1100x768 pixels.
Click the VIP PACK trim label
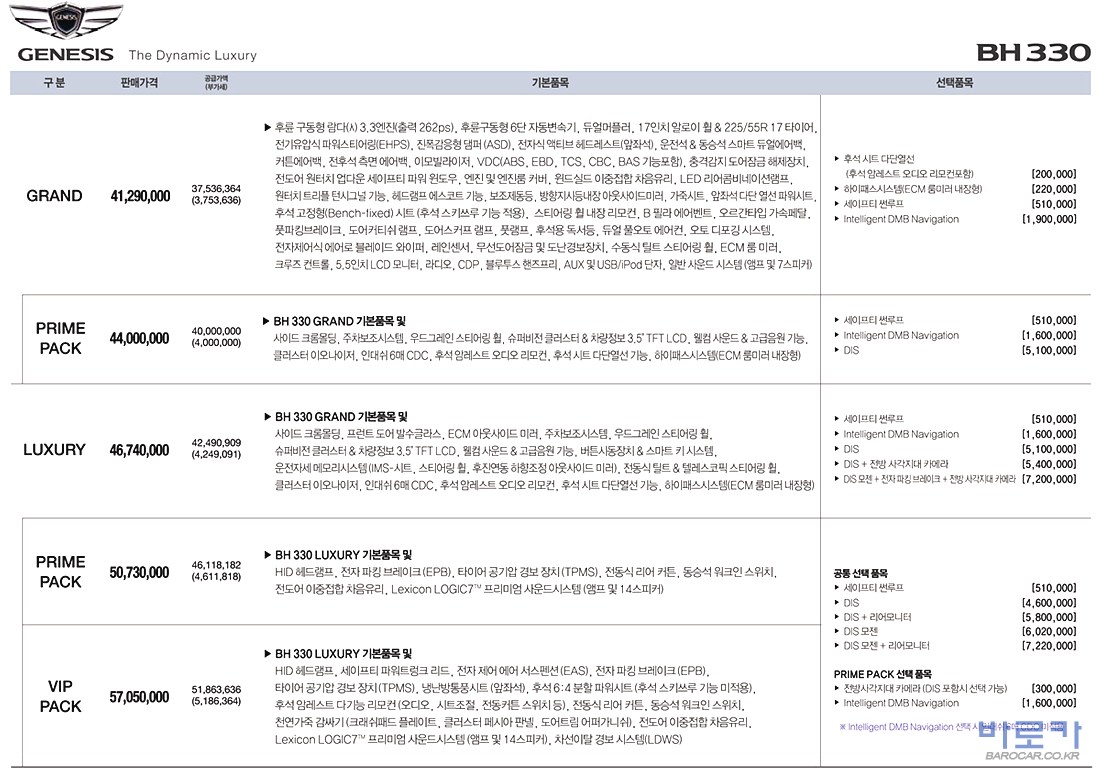[x=60, y=696]
